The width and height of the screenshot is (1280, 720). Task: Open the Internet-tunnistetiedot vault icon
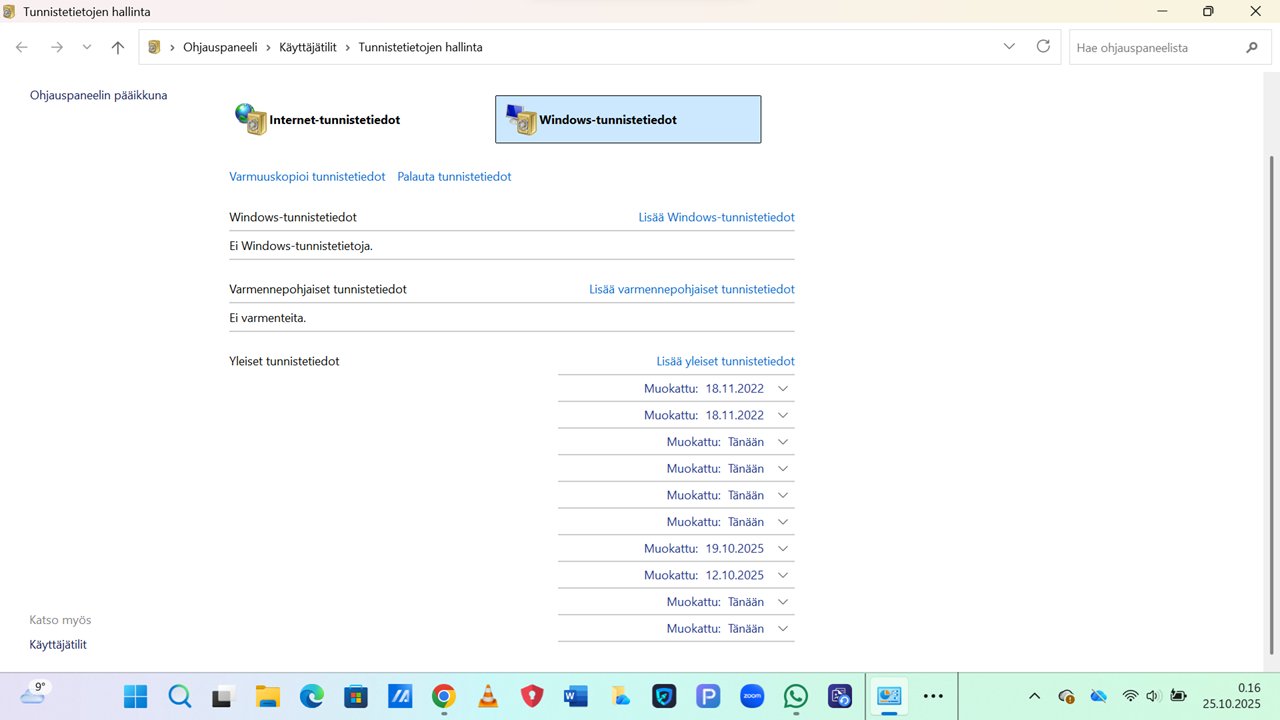pos(250,119)
